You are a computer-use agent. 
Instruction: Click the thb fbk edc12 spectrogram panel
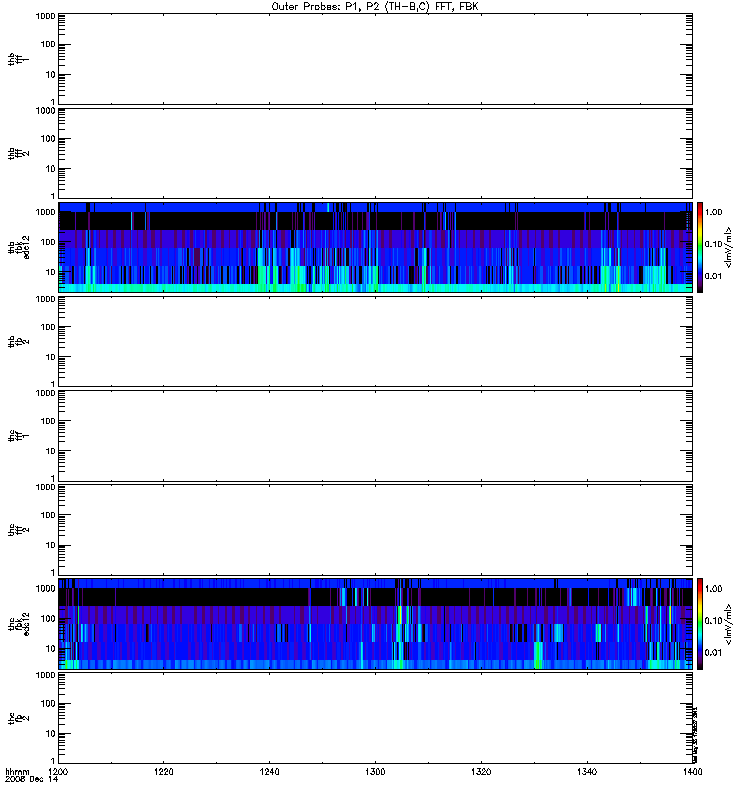click(376, 247)
